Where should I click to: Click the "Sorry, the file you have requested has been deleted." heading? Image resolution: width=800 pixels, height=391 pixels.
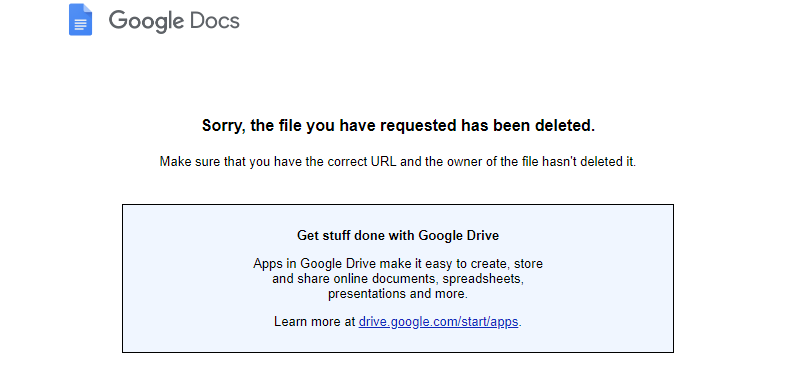[398, 126]
